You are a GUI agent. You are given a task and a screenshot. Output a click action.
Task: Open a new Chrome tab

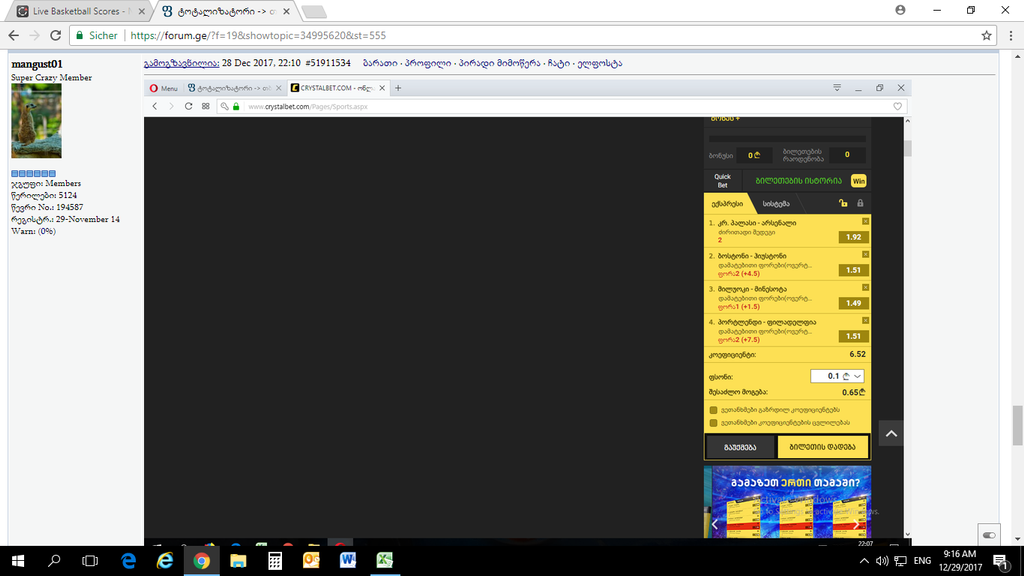pos(314,12)
